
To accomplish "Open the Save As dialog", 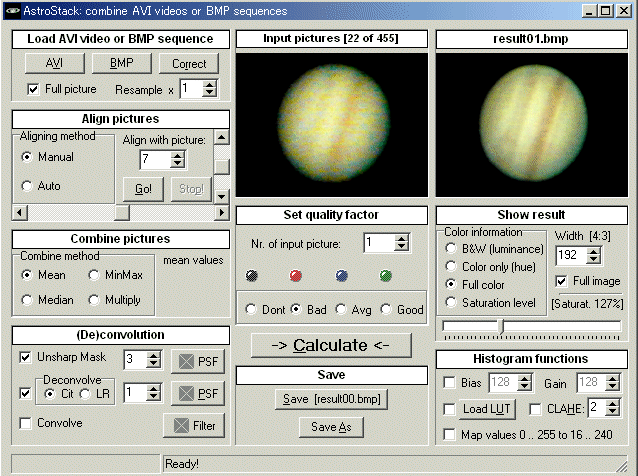I will [x=331, y=427].
